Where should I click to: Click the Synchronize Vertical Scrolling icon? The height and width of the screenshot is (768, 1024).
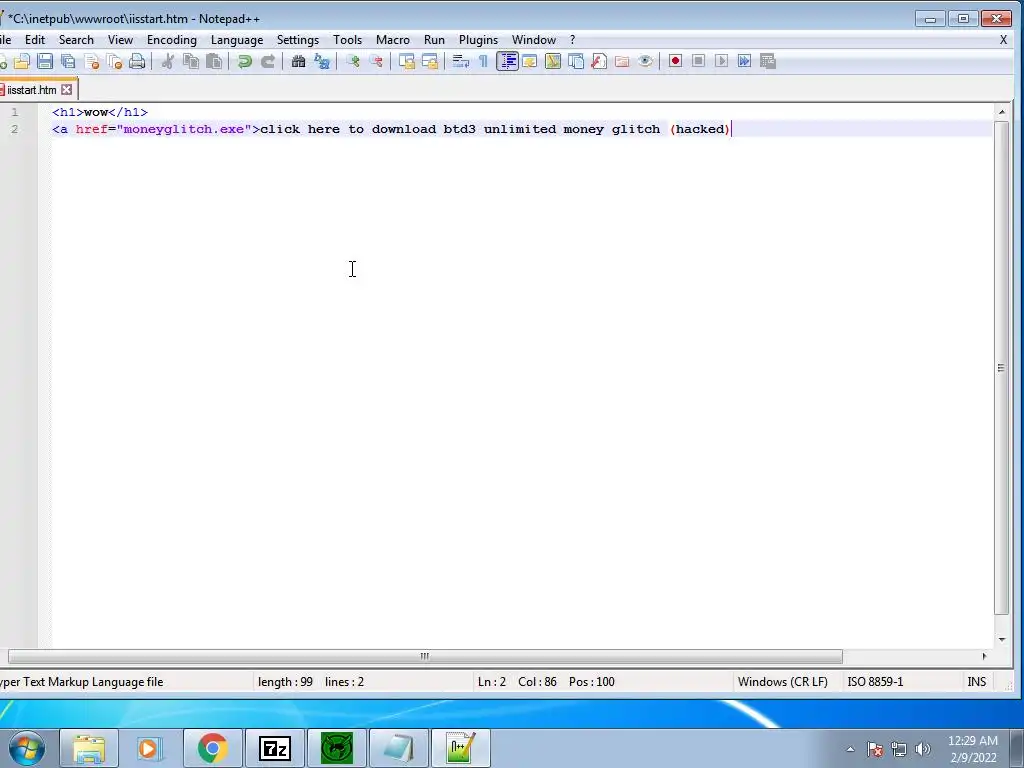[x=407, y=61]
